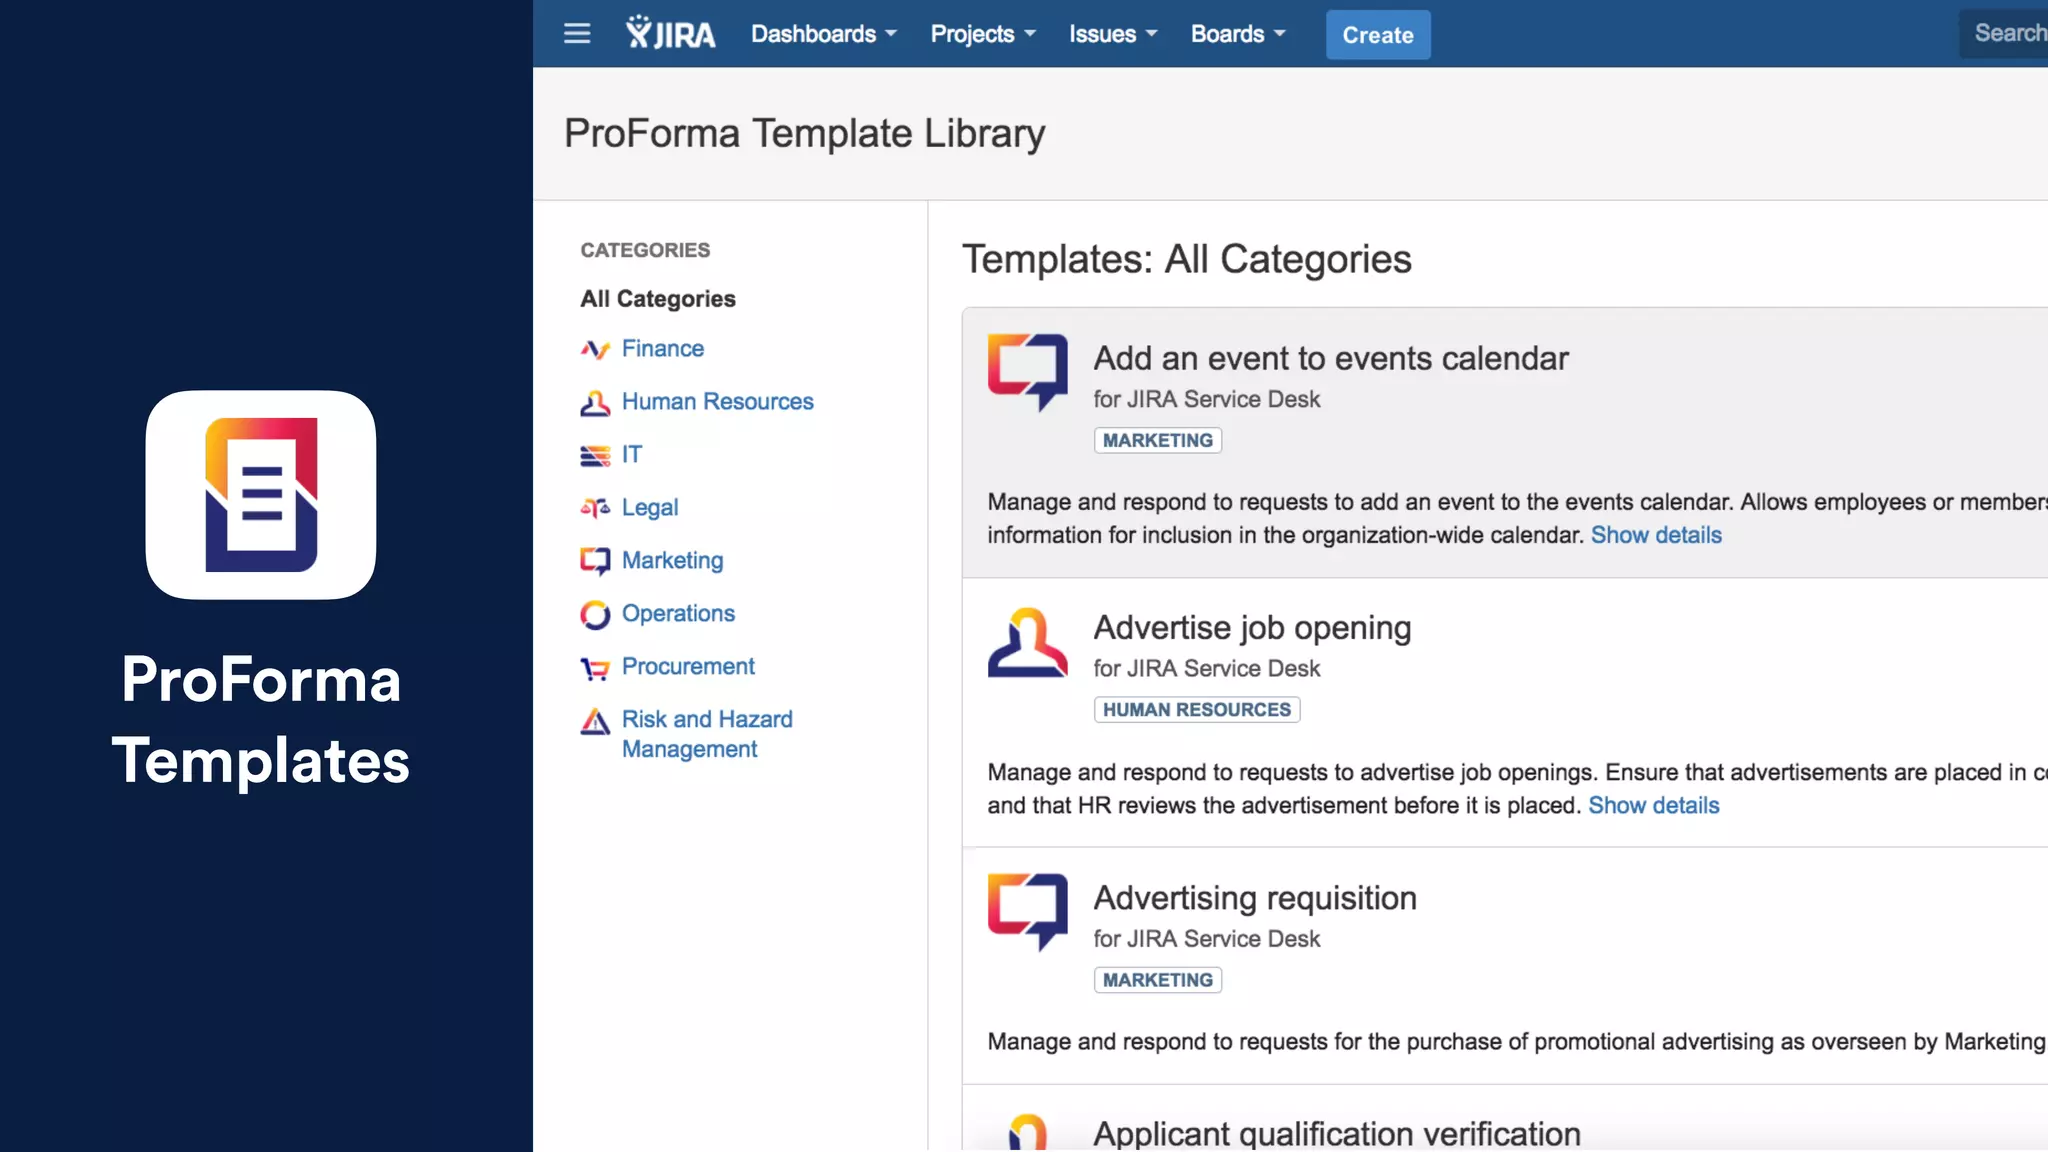2048x1152 pixels.
Task: Open Add an event to events calendar title
Action: point(1331,358)
